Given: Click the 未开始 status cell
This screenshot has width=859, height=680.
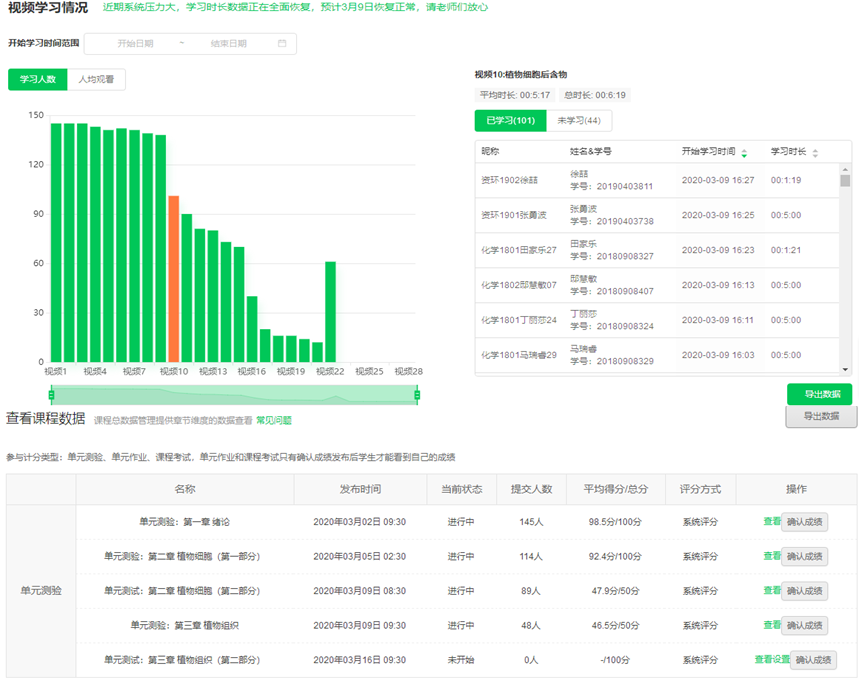Looking at the screenshot, I should (x=461, y=660).
